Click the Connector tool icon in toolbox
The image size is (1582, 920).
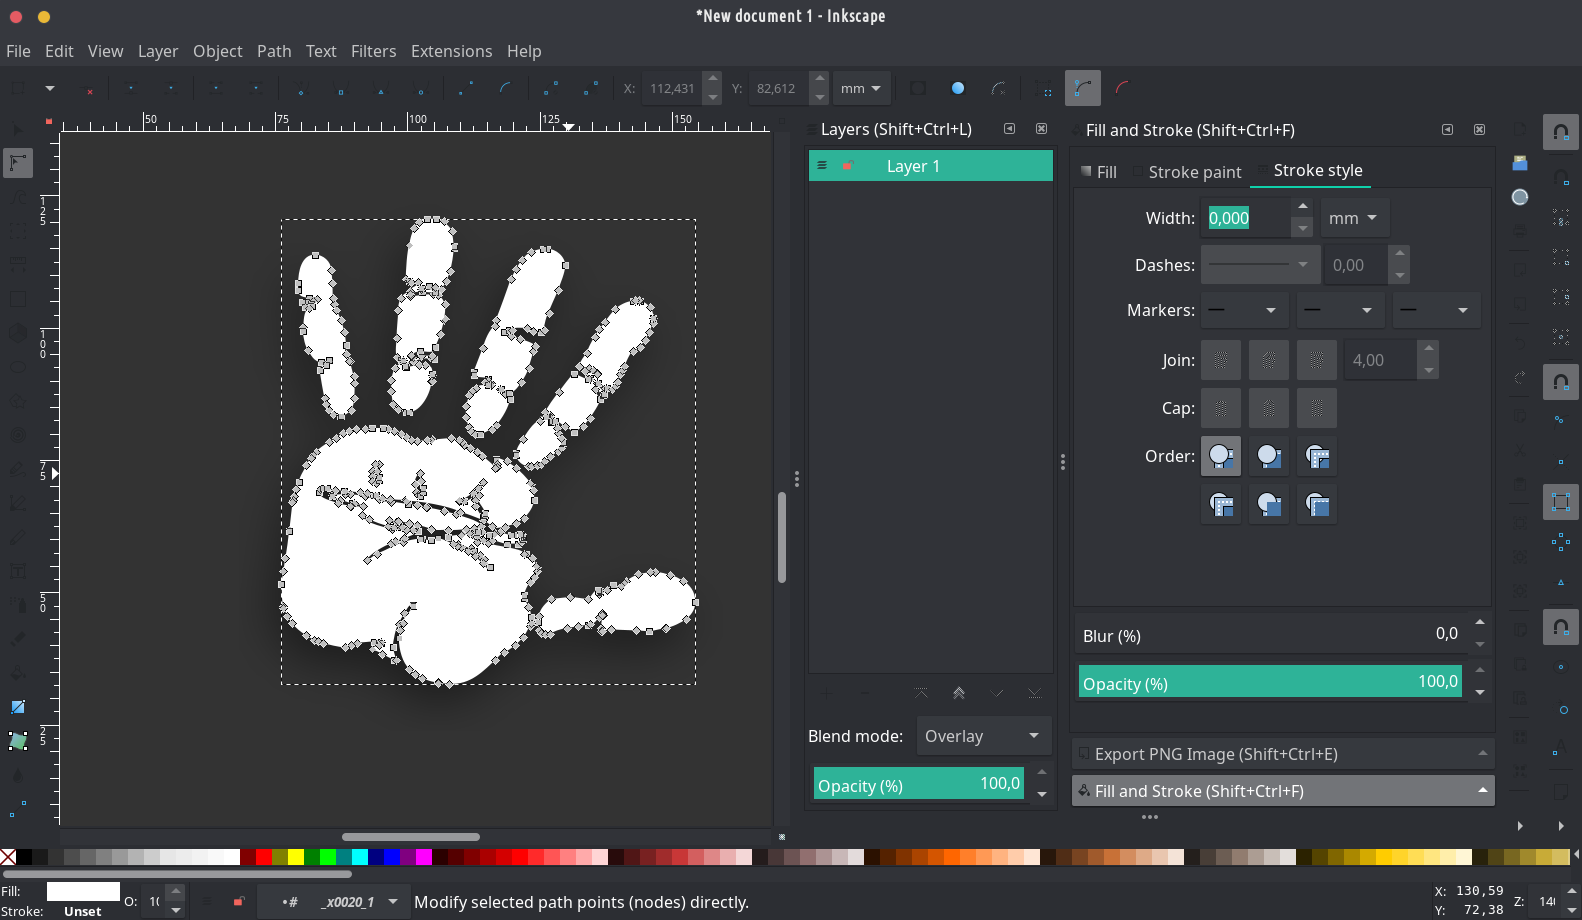click(18, 807)
